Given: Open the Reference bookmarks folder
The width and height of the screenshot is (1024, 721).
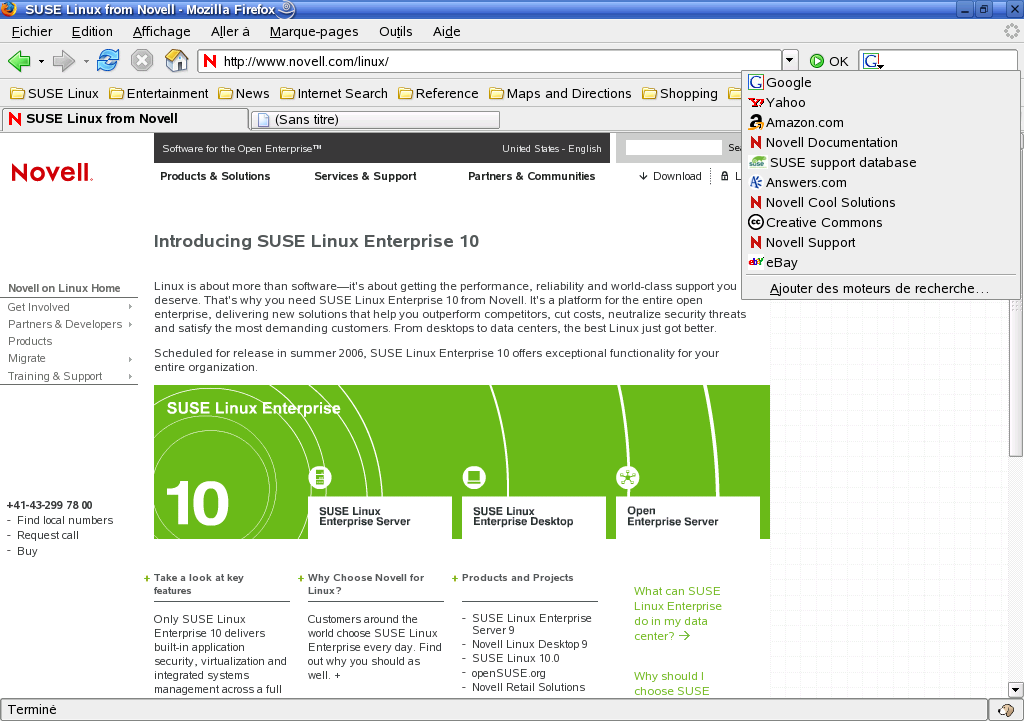Looking at the screenshot, I should coord(438,93).
